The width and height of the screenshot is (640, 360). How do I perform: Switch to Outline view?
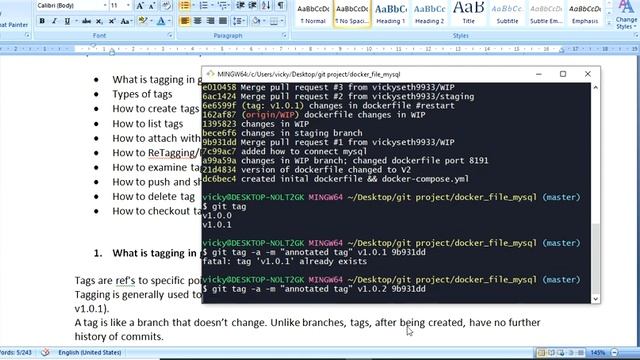[571, 352]
